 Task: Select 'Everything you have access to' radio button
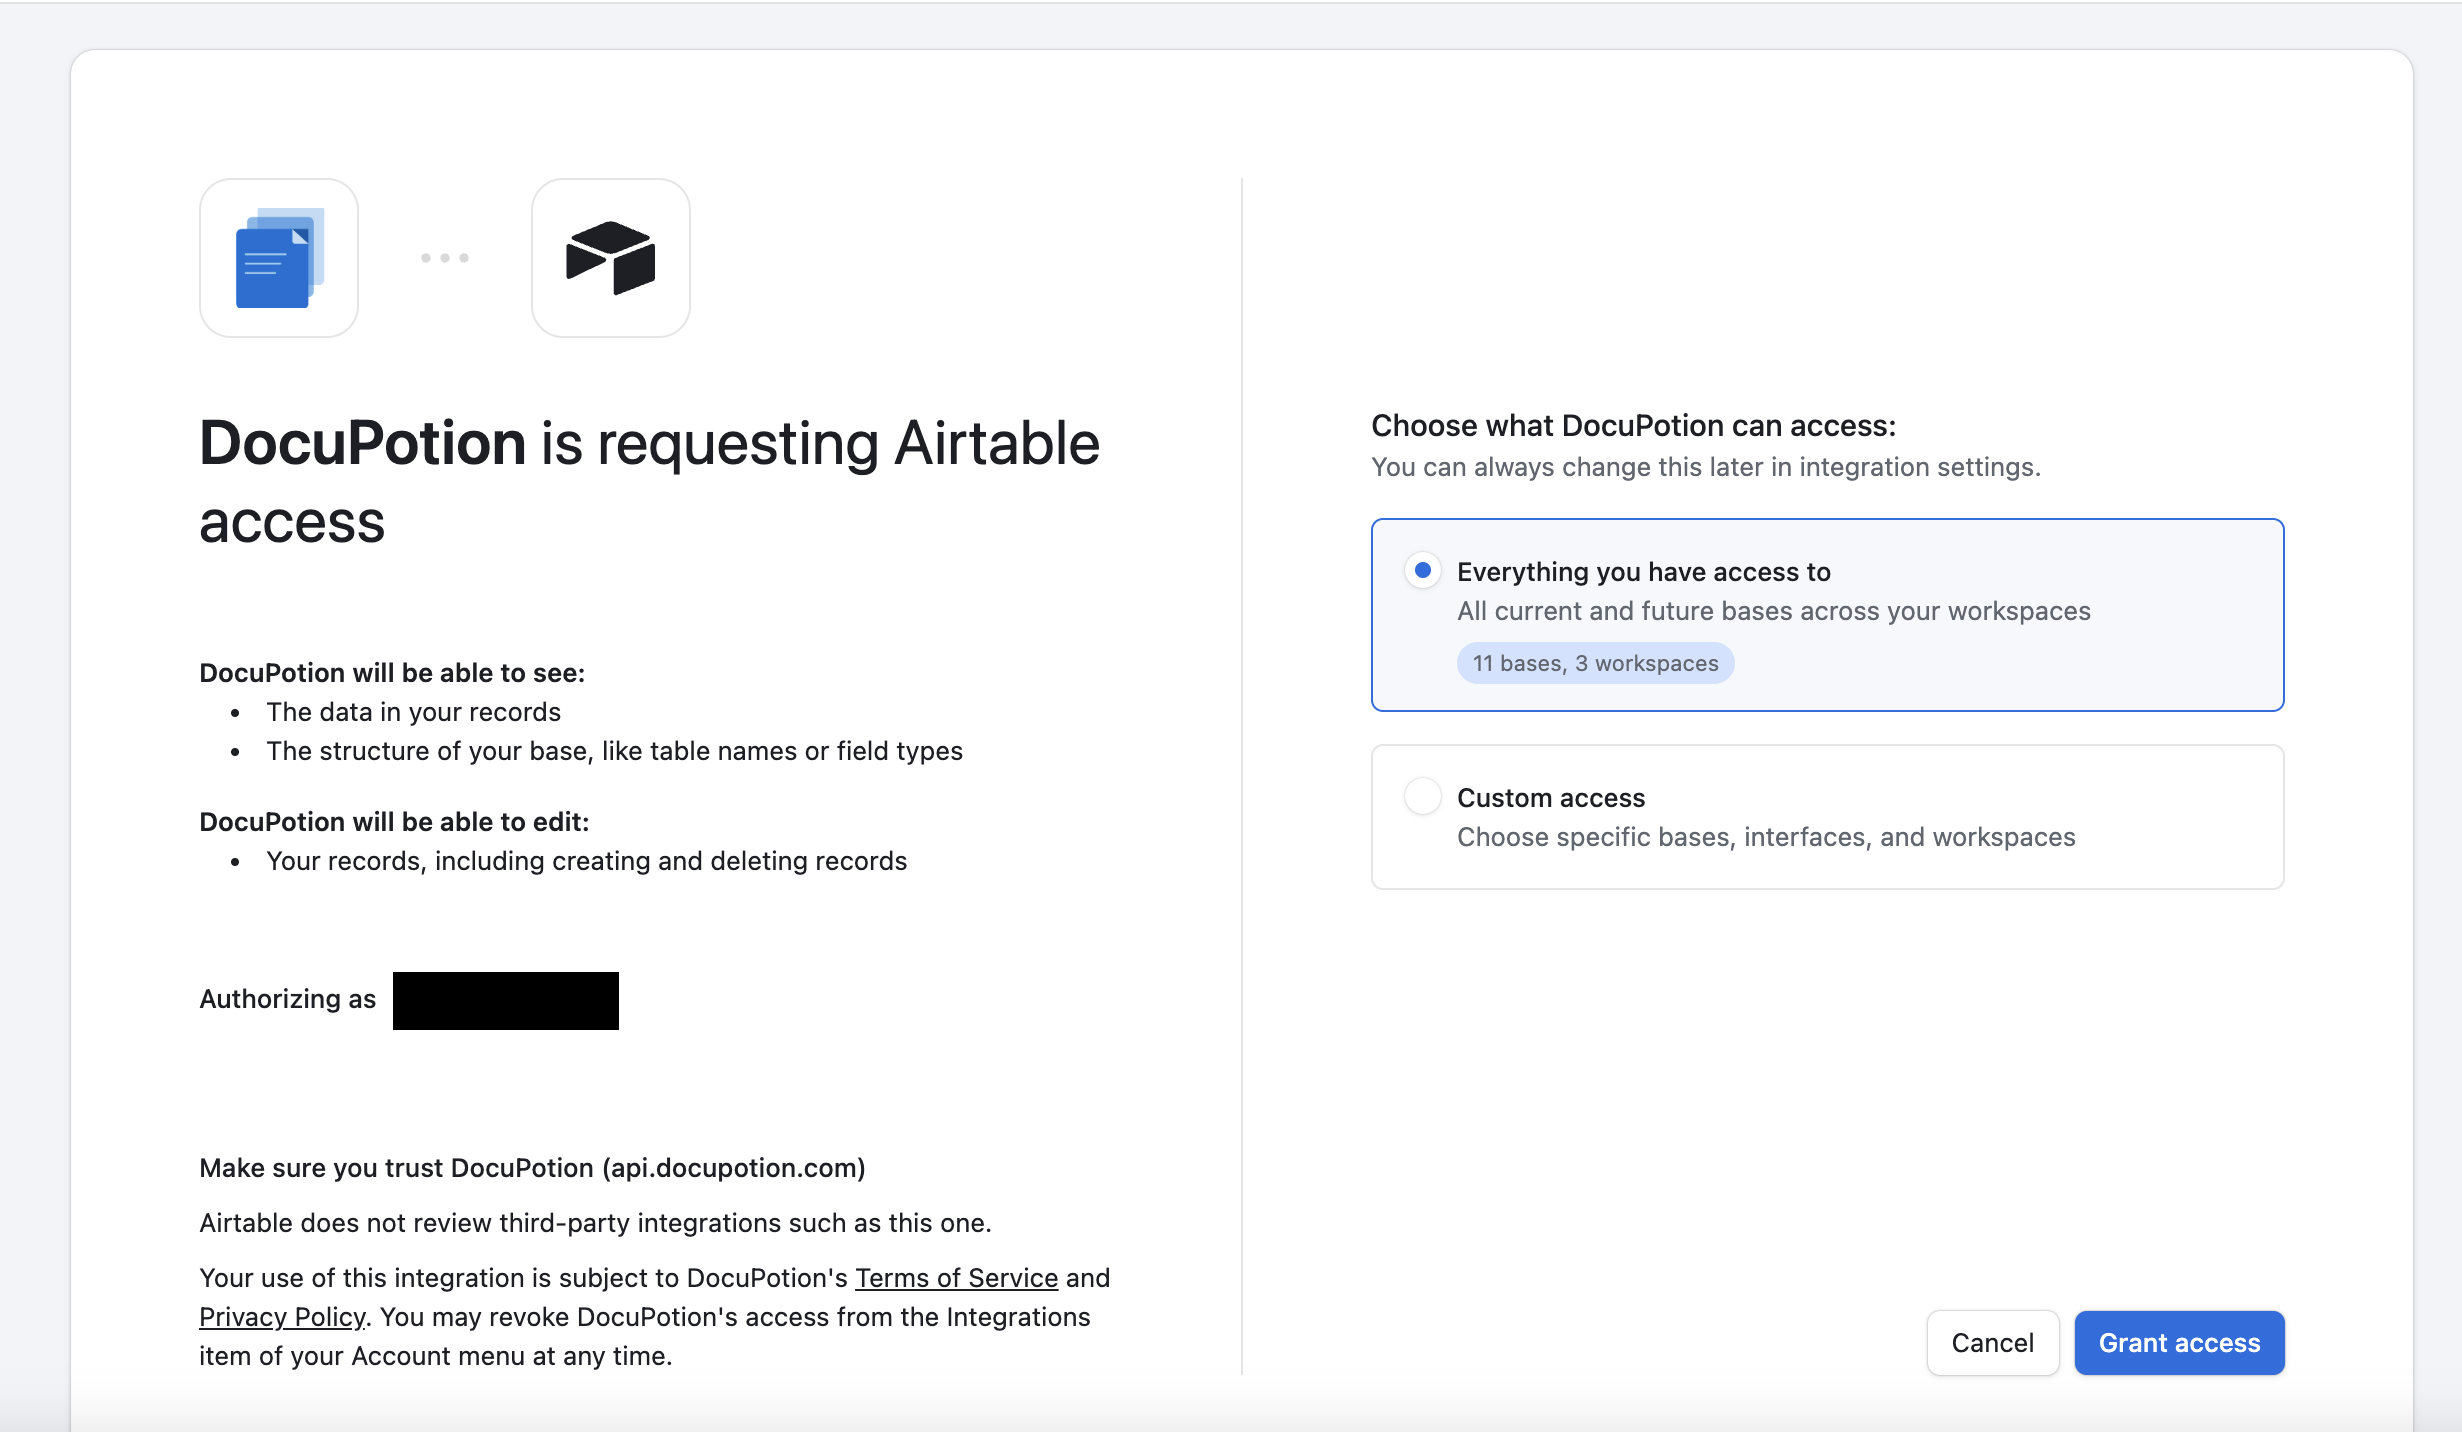pos(1422,570)
